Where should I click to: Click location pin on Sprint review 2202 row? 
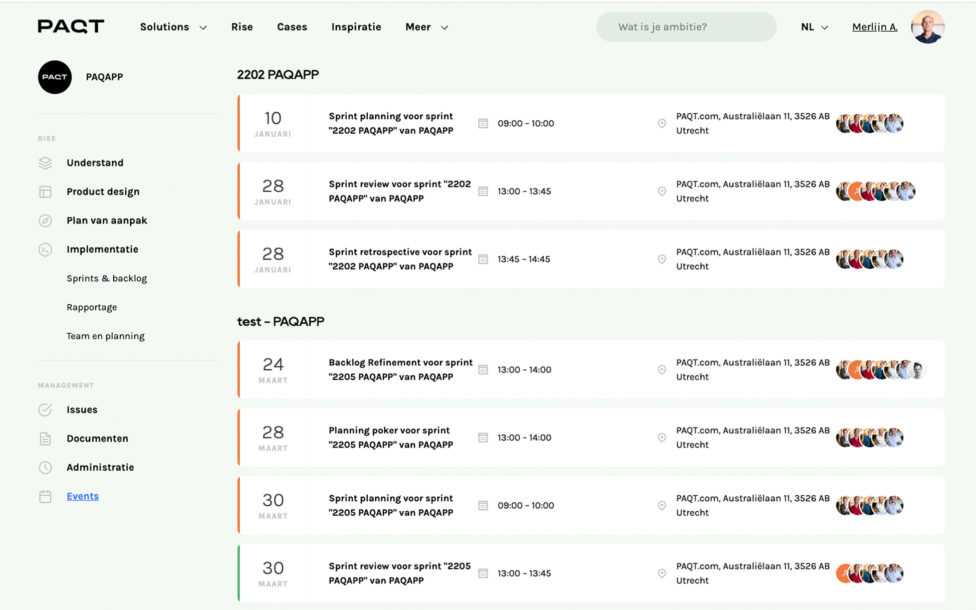pyautogui.click(x=662, y=191)
